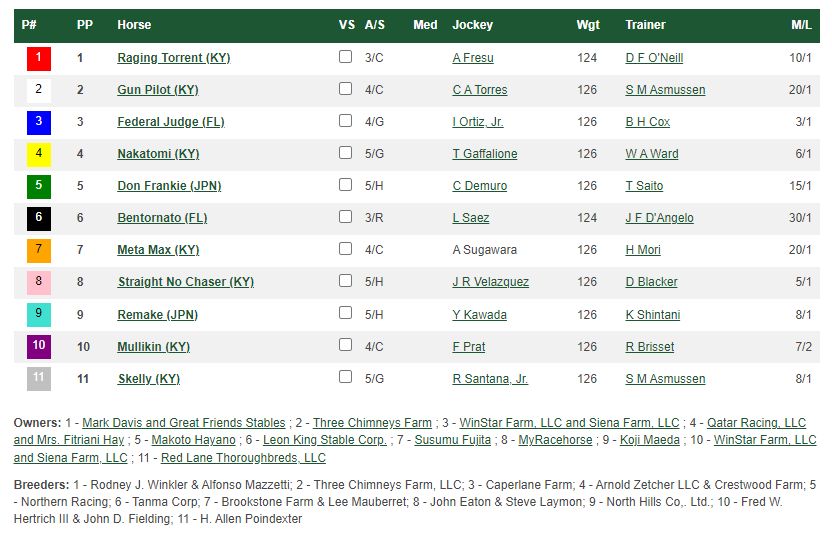Open owner Three Chimneys Farm link

click(372, 423)
